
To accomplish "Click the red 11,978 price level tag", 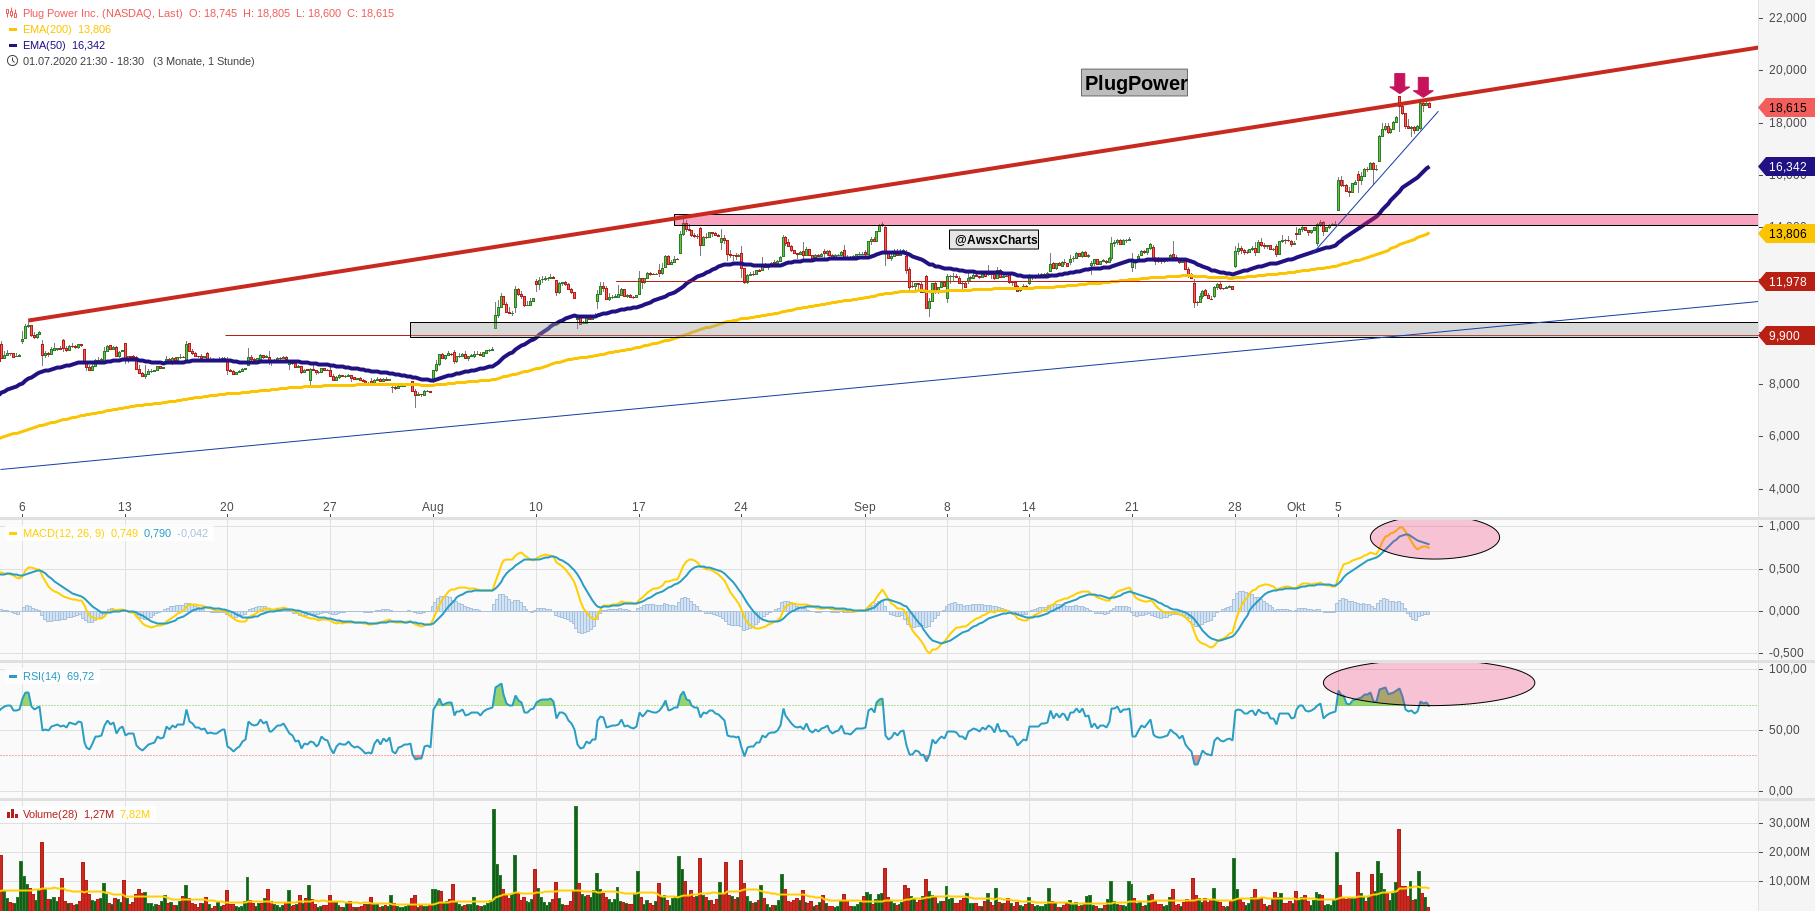I will click(1787, 282).
